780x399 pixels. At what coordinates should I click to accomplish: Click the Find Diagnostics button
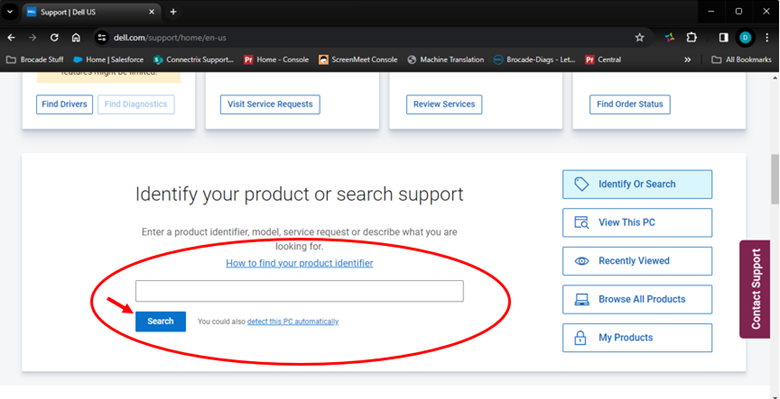[136, 104]
